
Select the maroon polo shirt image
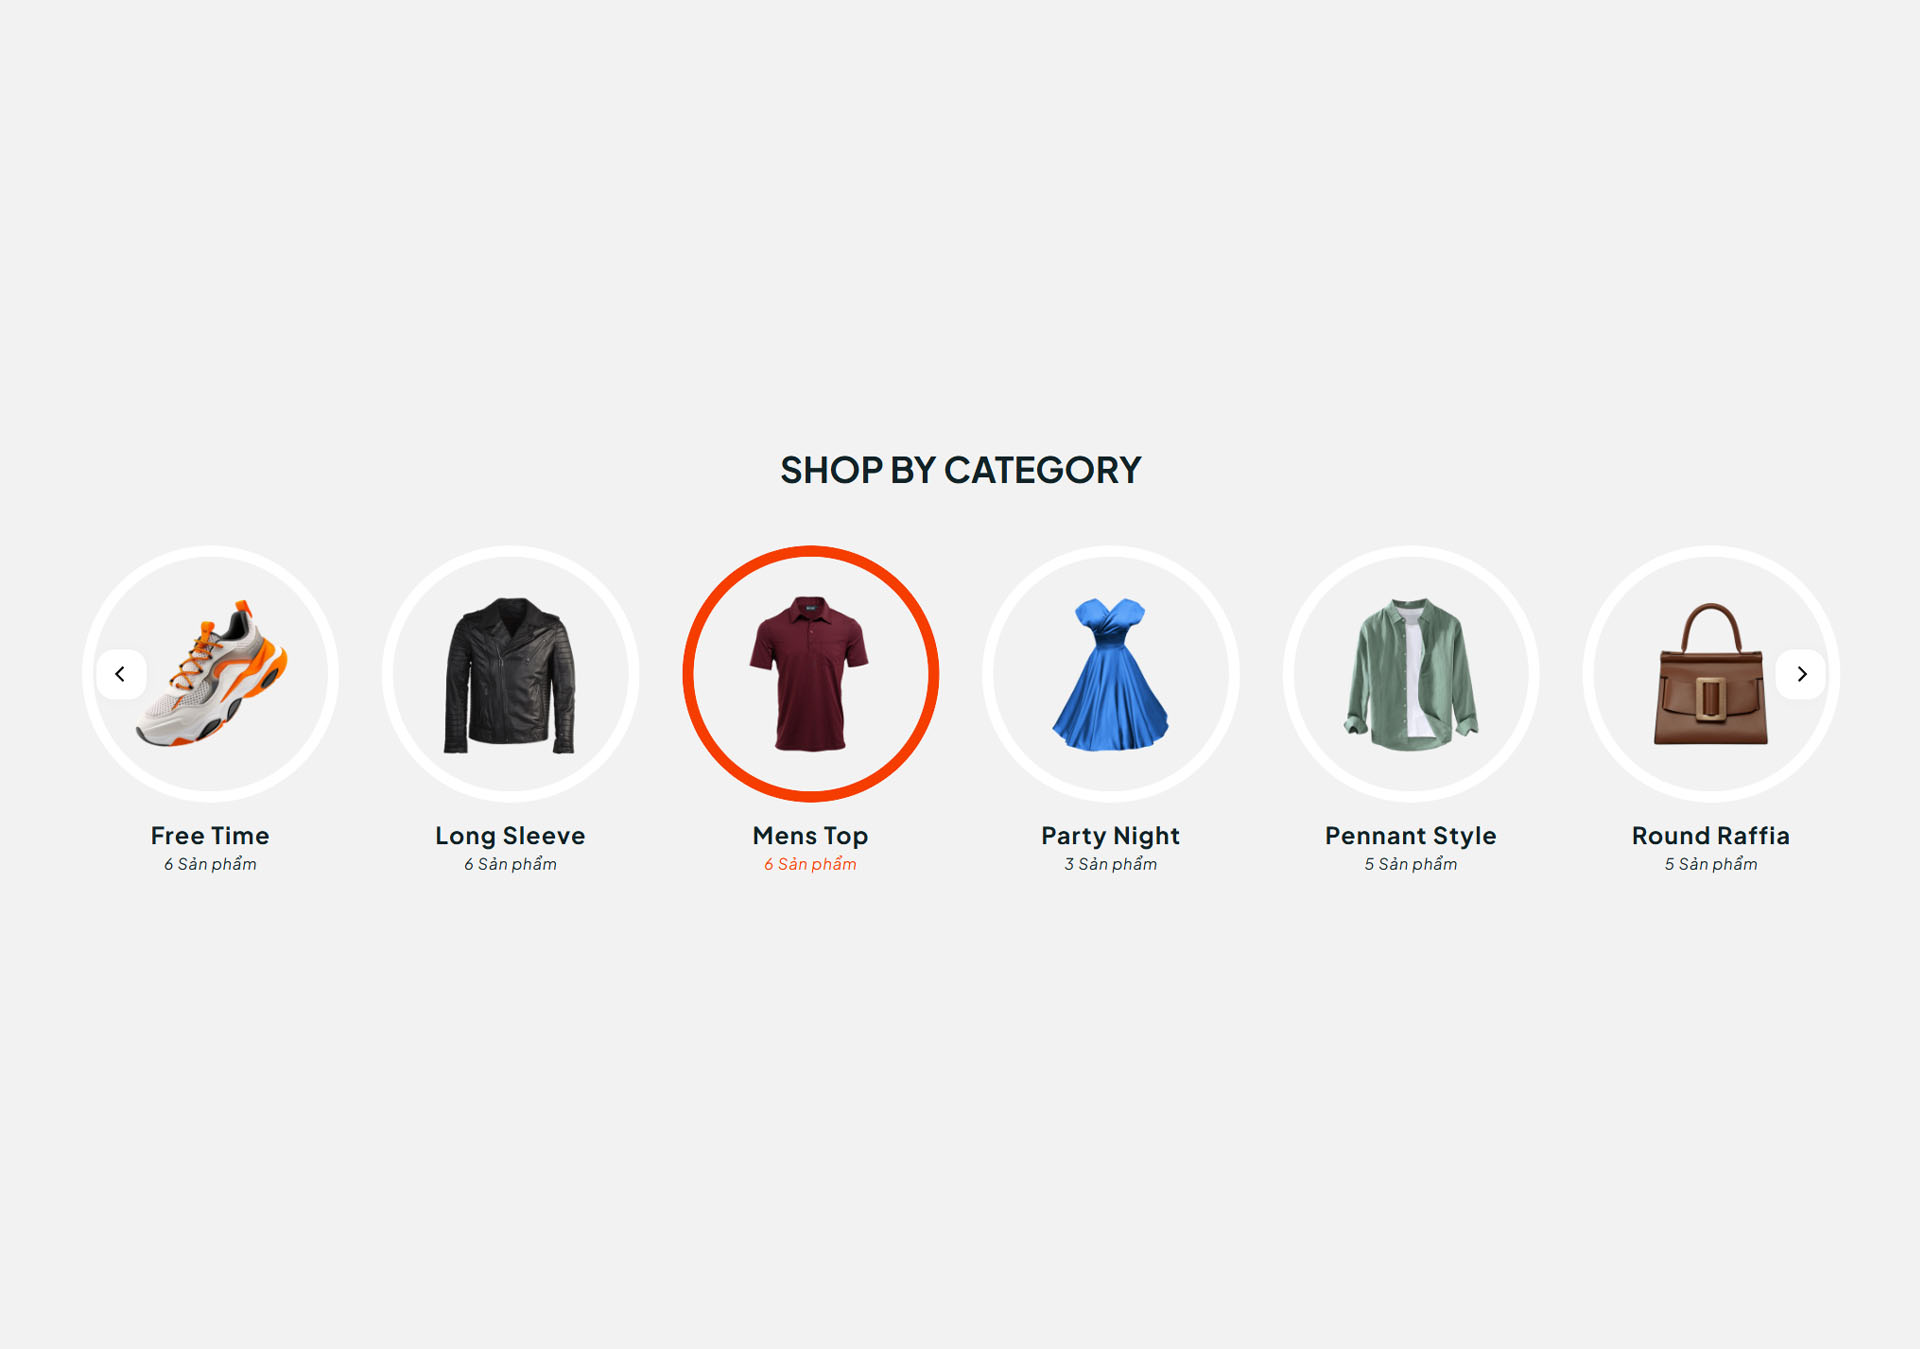click(x=811, y=674)
